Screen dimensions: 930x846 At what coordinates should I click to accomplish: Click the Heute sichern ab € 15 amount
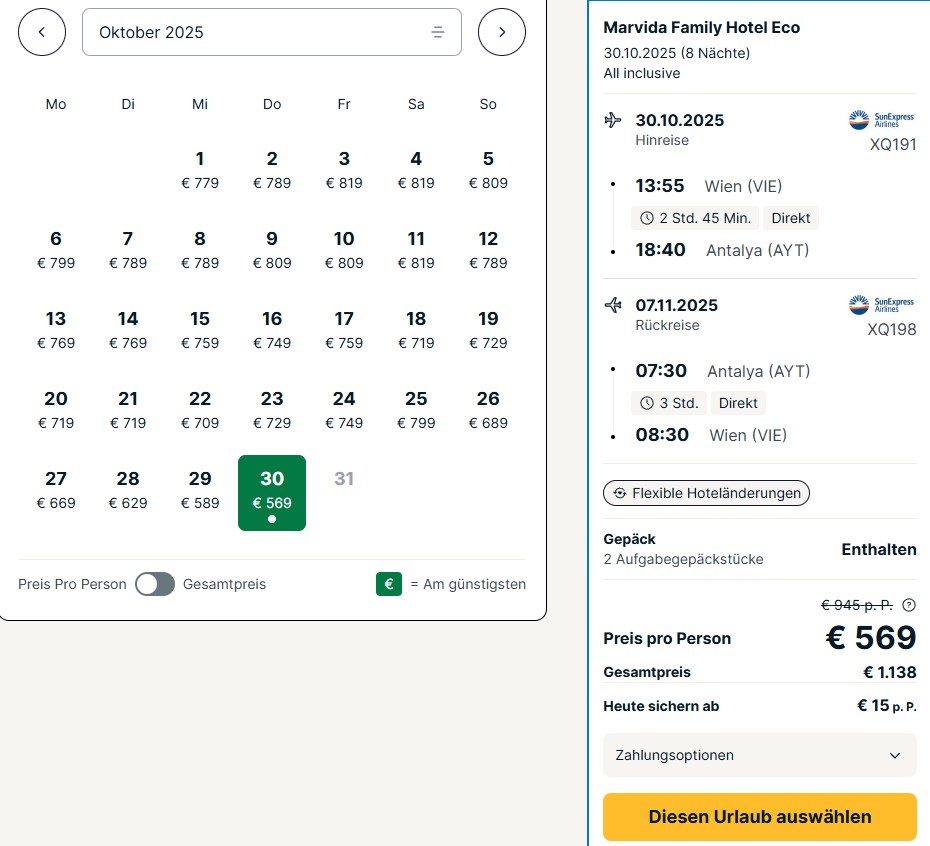pos(887,705)
